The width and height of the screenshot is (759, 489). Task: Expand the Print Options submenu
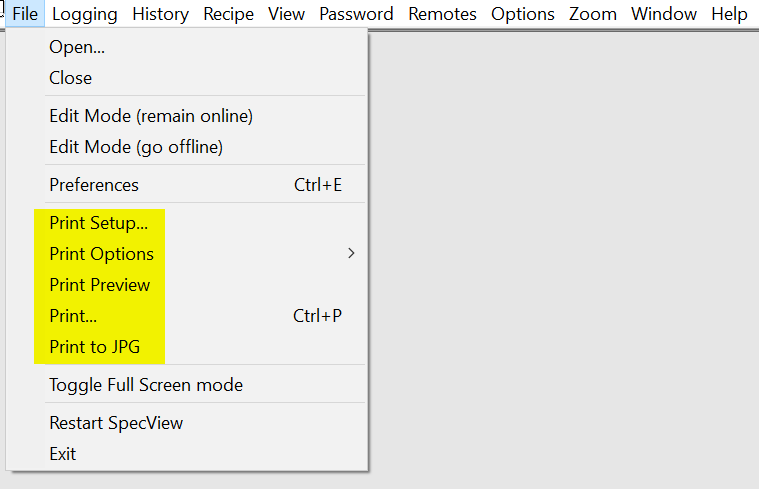[101, 254]
